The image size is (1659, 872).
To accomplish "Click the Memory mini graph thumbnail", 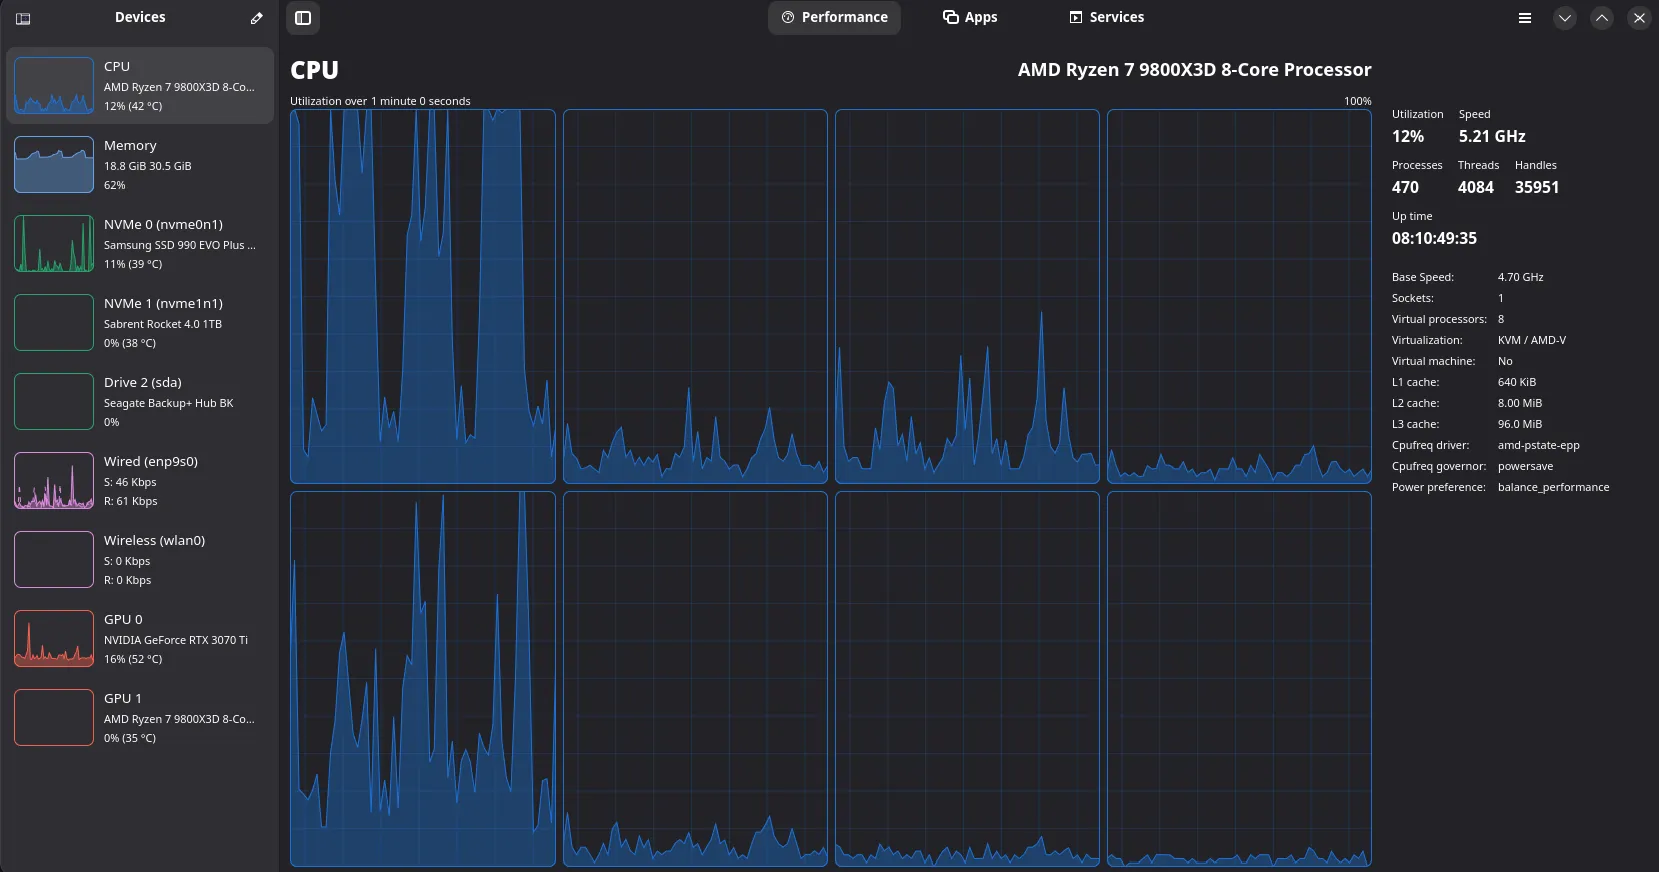I will (x=54, y=165).
